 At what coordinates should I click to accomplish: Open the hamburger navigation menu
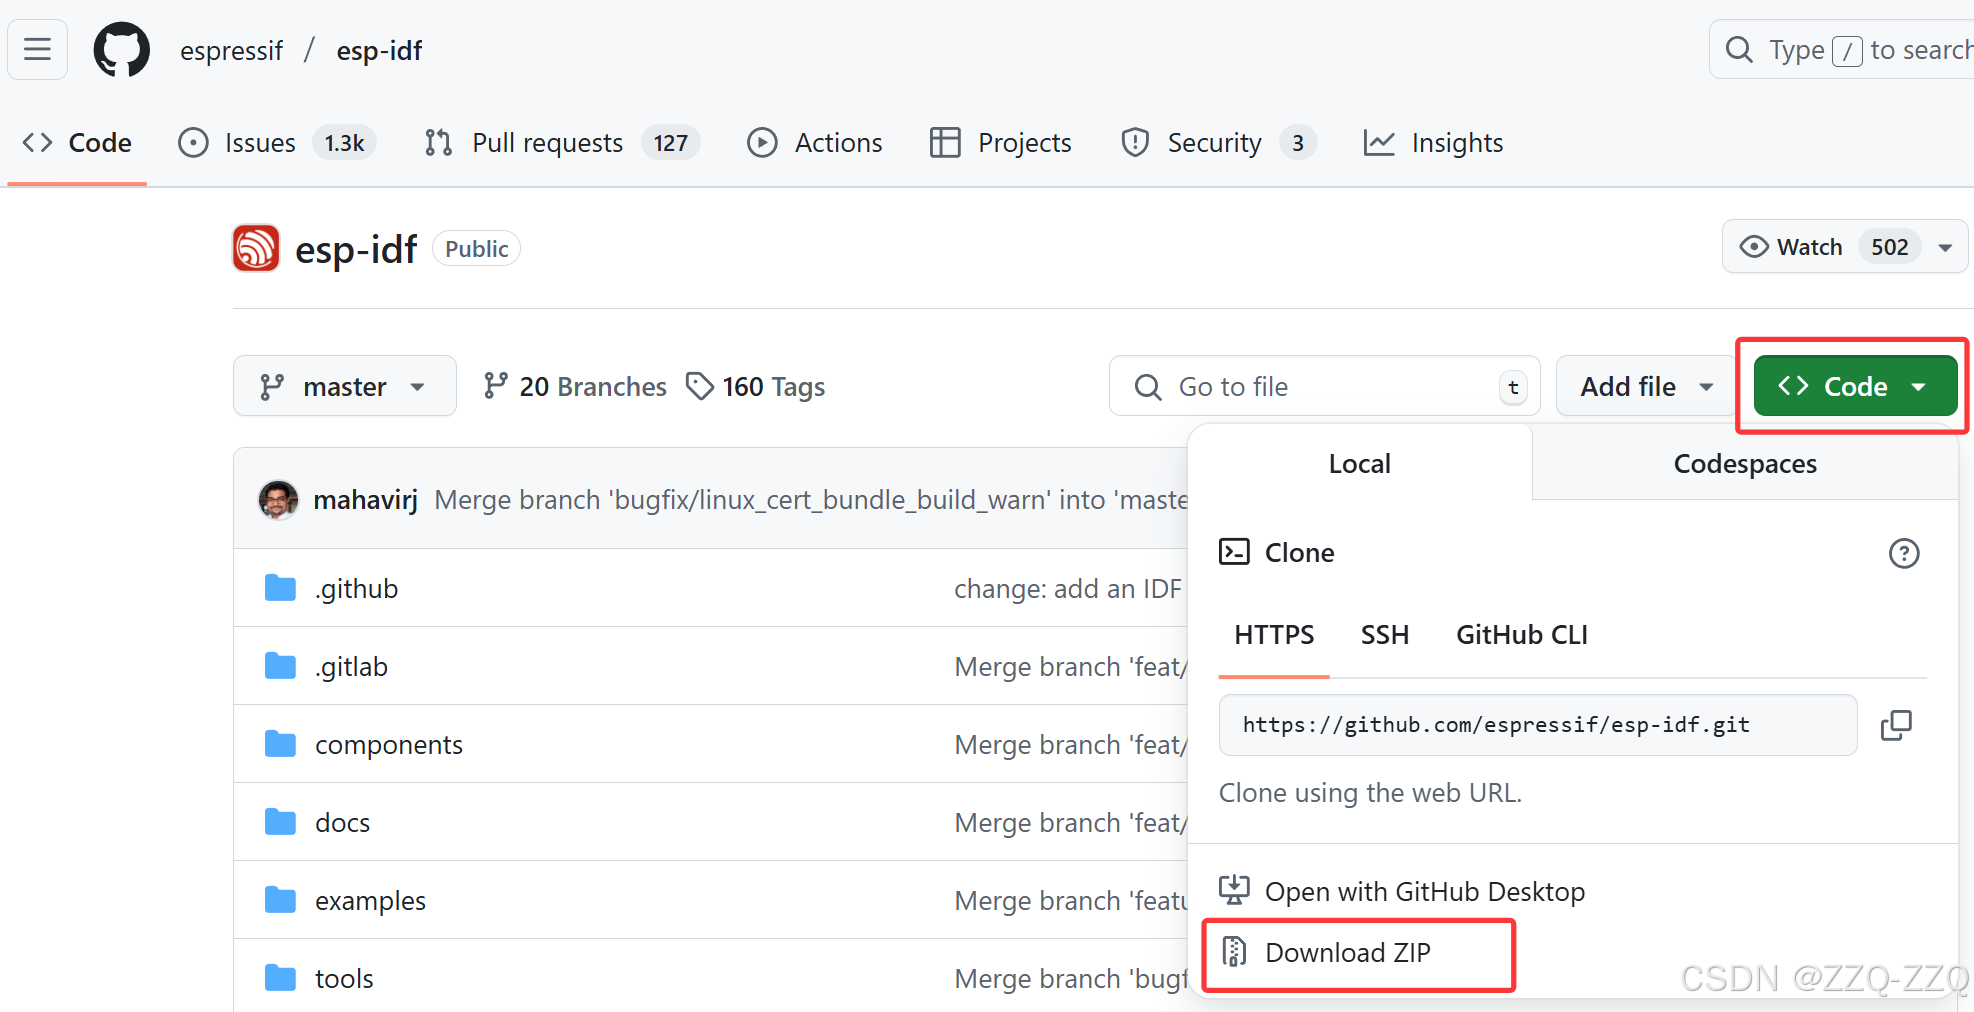[38, 49]
